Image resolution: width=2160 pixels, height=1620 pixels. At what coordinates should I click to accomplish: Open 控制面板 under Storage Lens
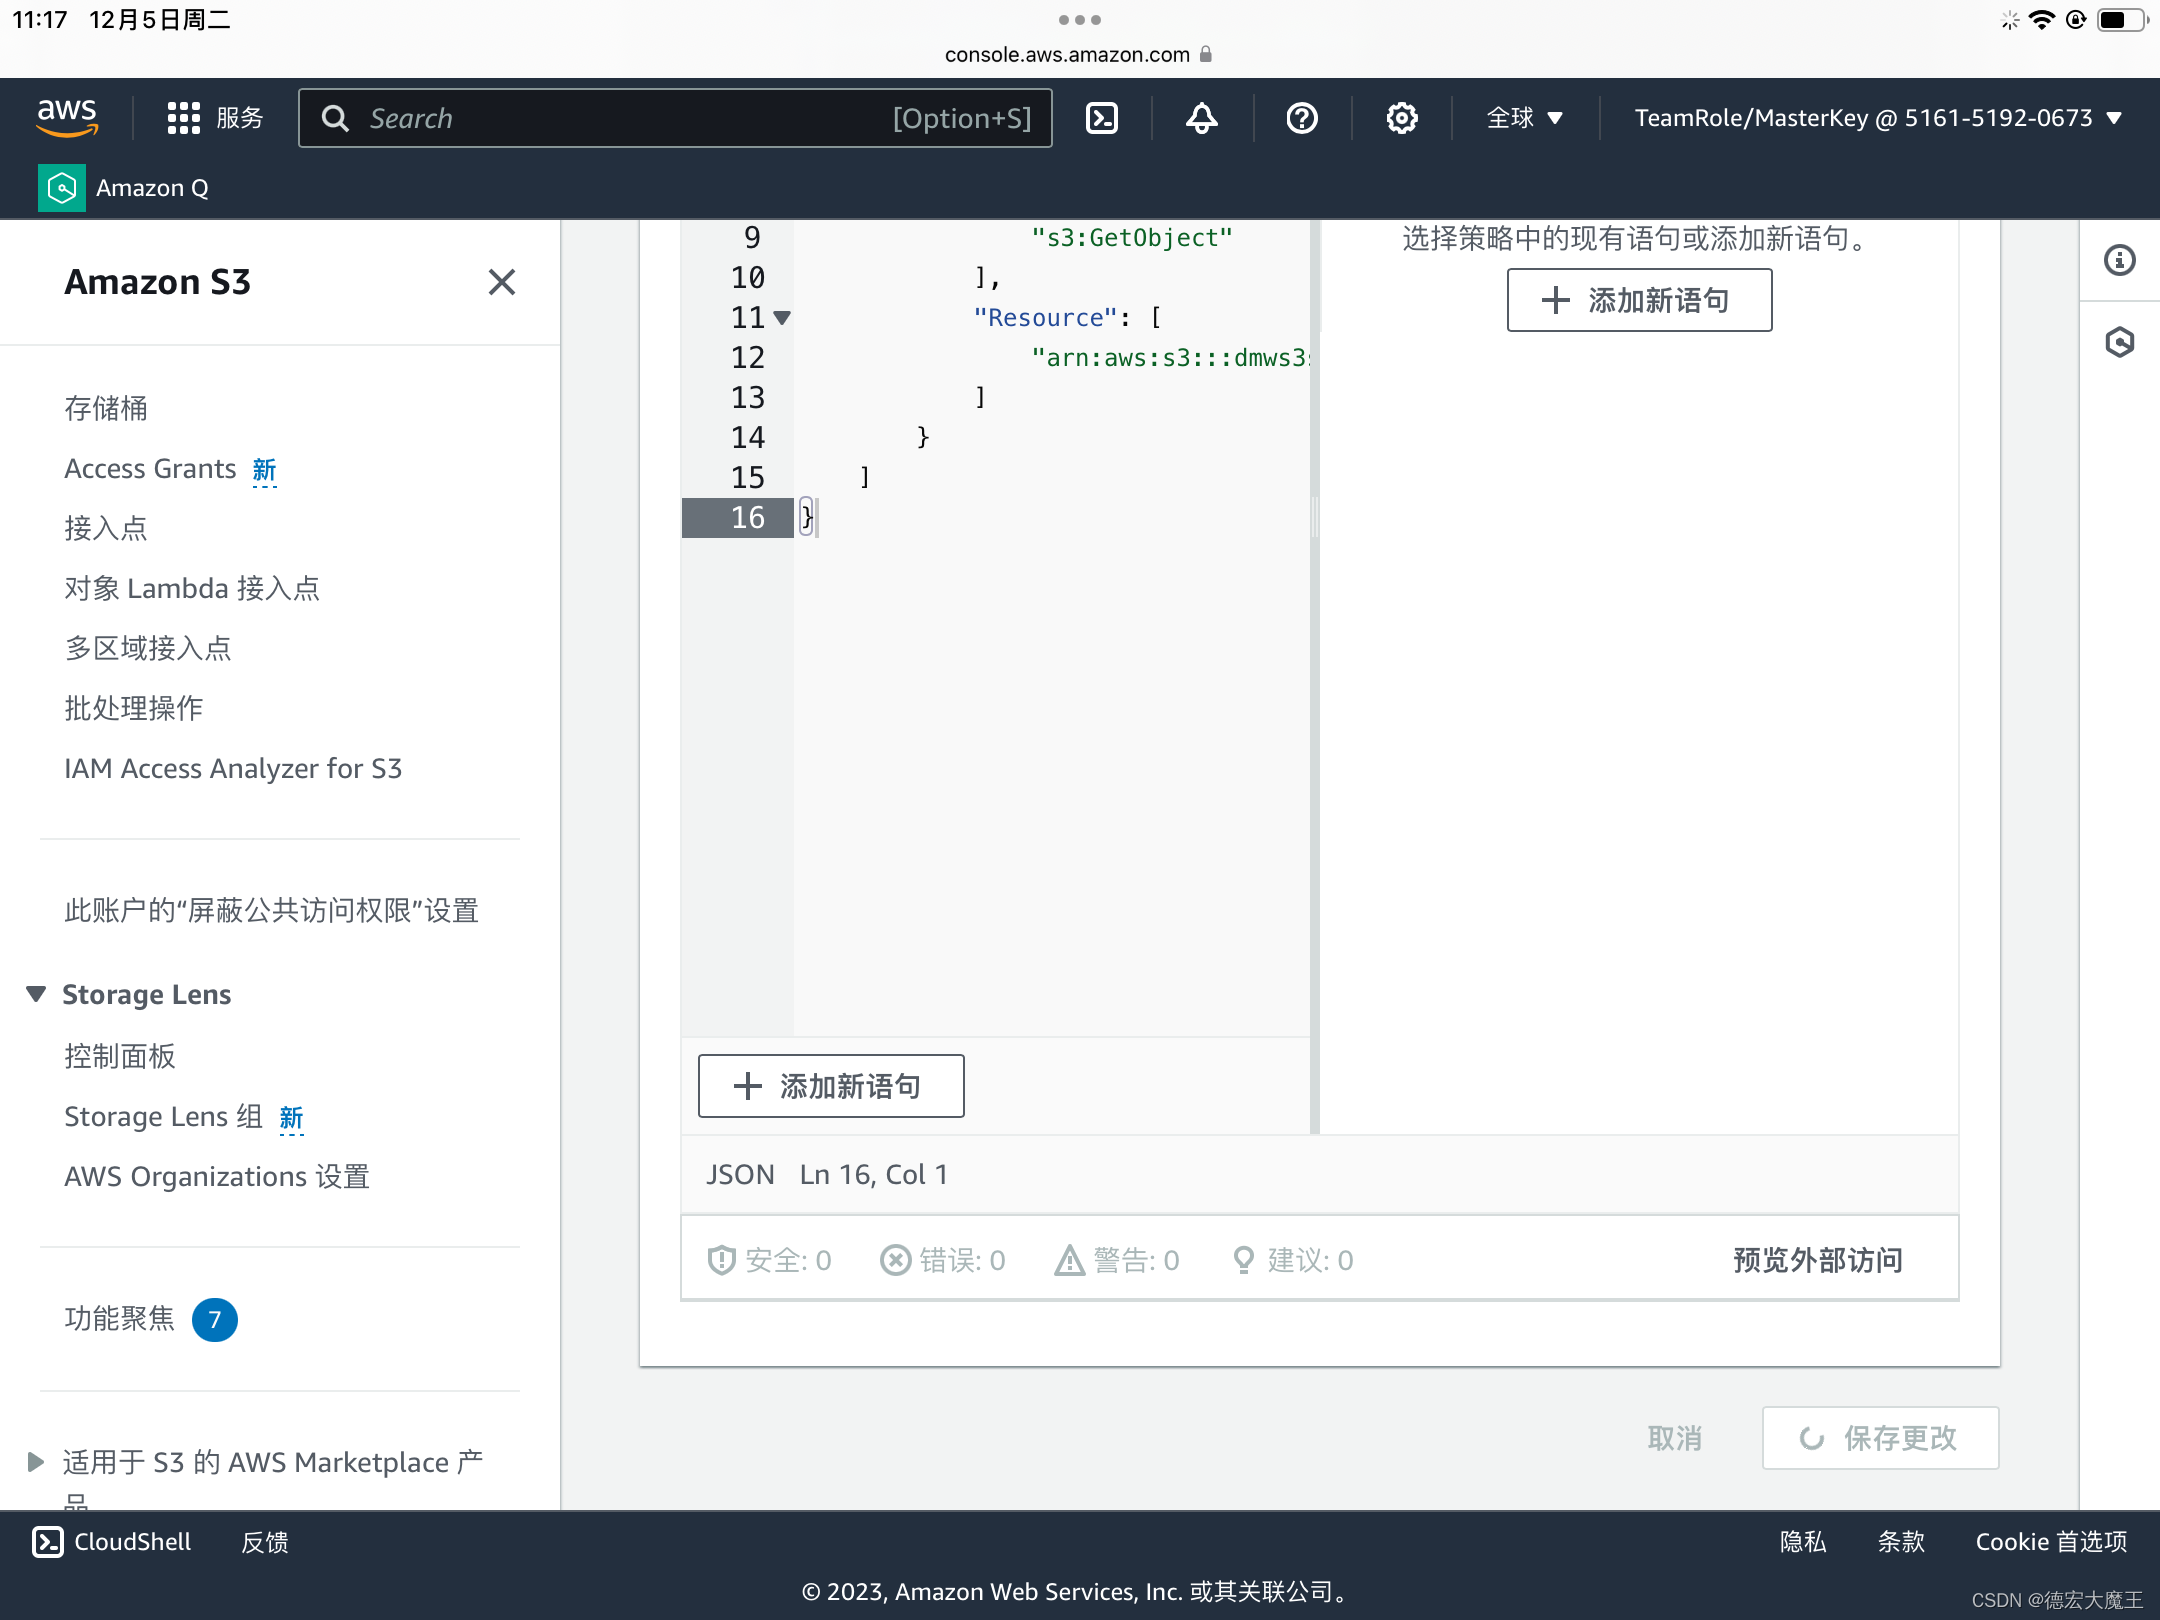click(x=120, y=1056)
